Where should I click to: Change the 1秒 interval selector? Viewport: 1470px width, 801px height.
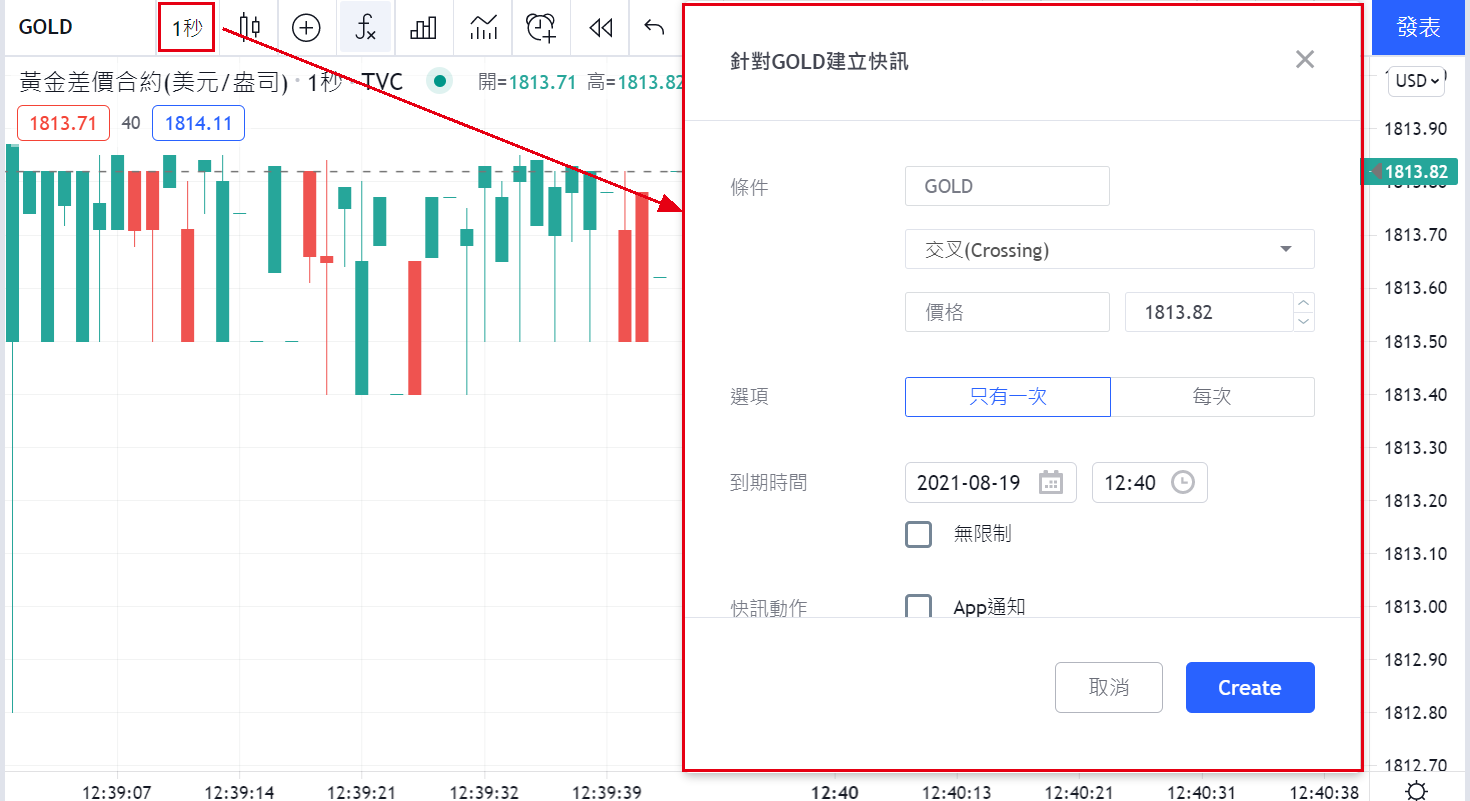(x=187, y=27)
